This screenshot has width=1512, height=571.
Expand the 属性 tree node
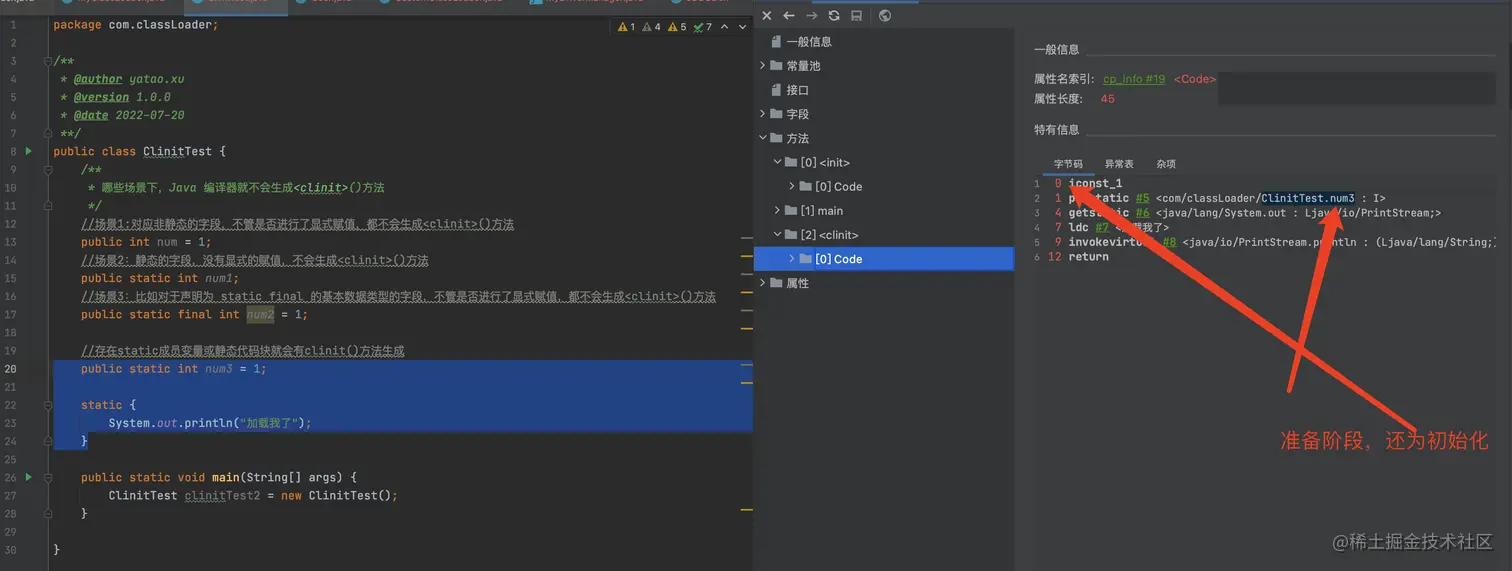click(763, 283)
